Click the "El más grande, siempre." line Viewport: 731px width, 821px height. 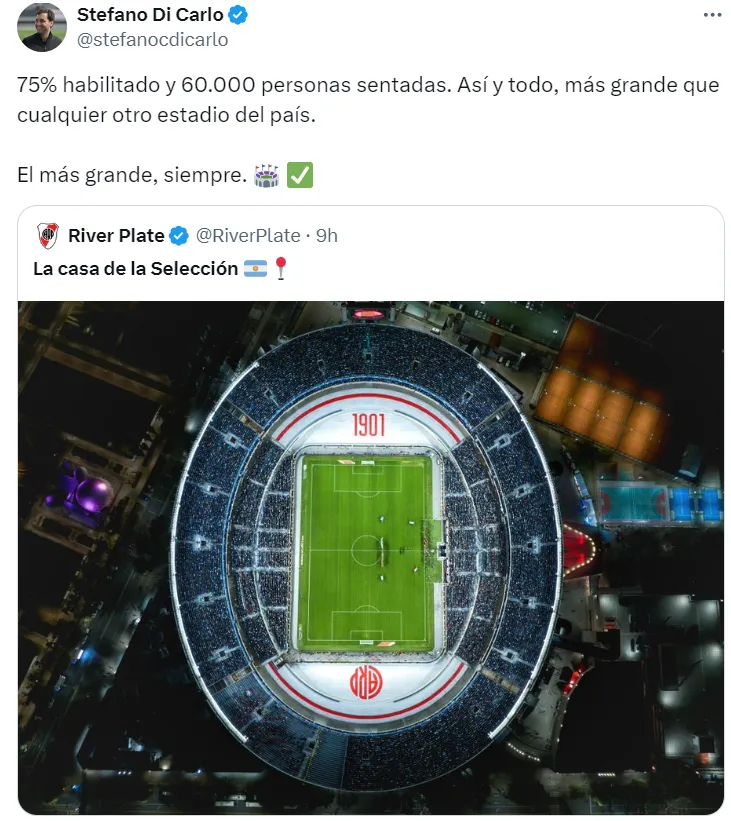point(131,176)
